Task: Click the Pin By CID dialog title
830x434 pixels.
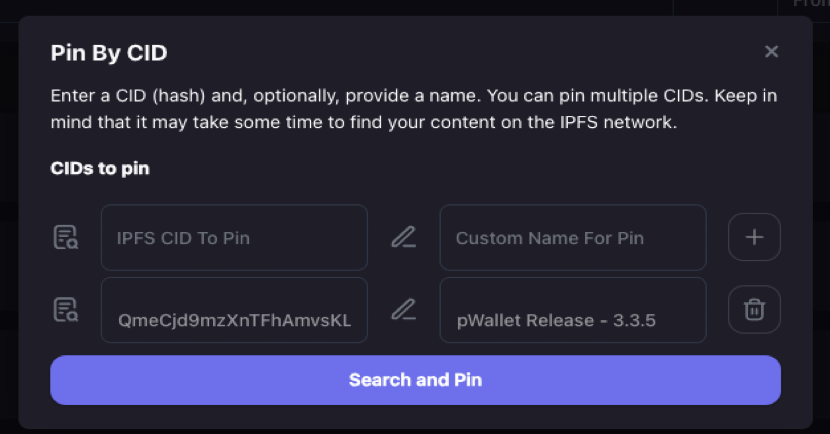Action: [108, 53]
